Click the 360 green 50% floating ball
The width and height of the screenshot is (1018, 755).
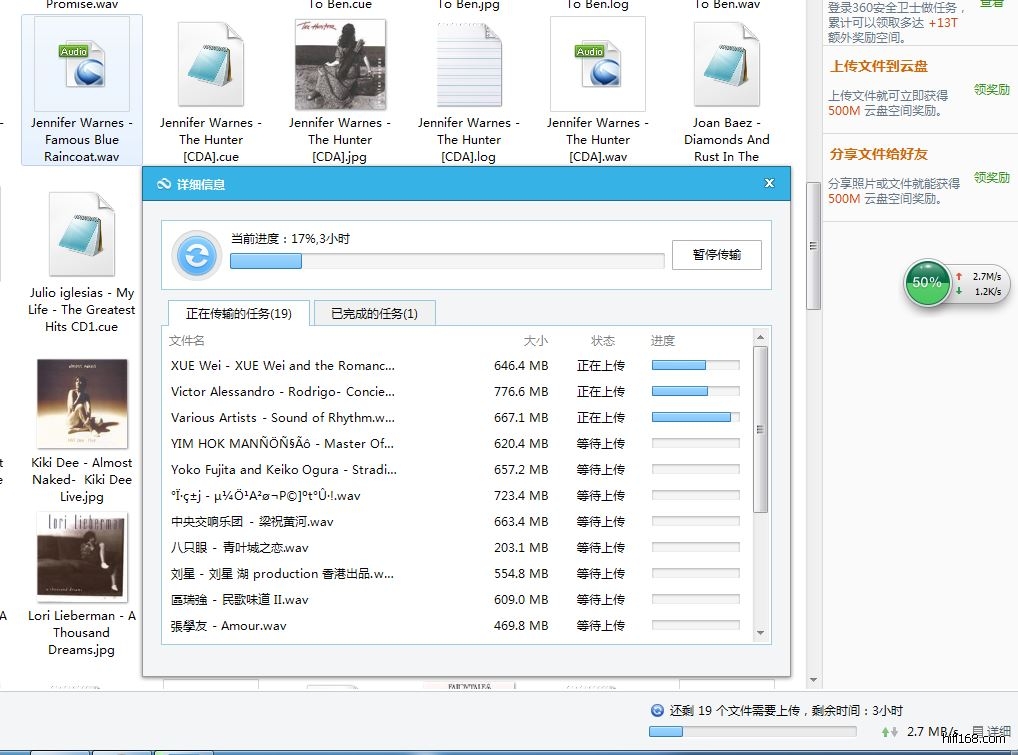point(927,283)
